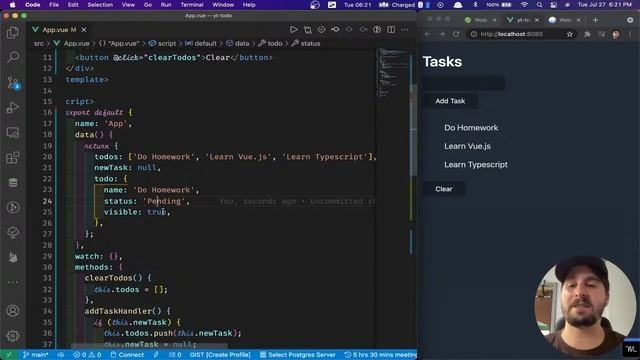Open the Run menu
The width and height of the screenshot is (640, 360).
[x=166, y=5]
